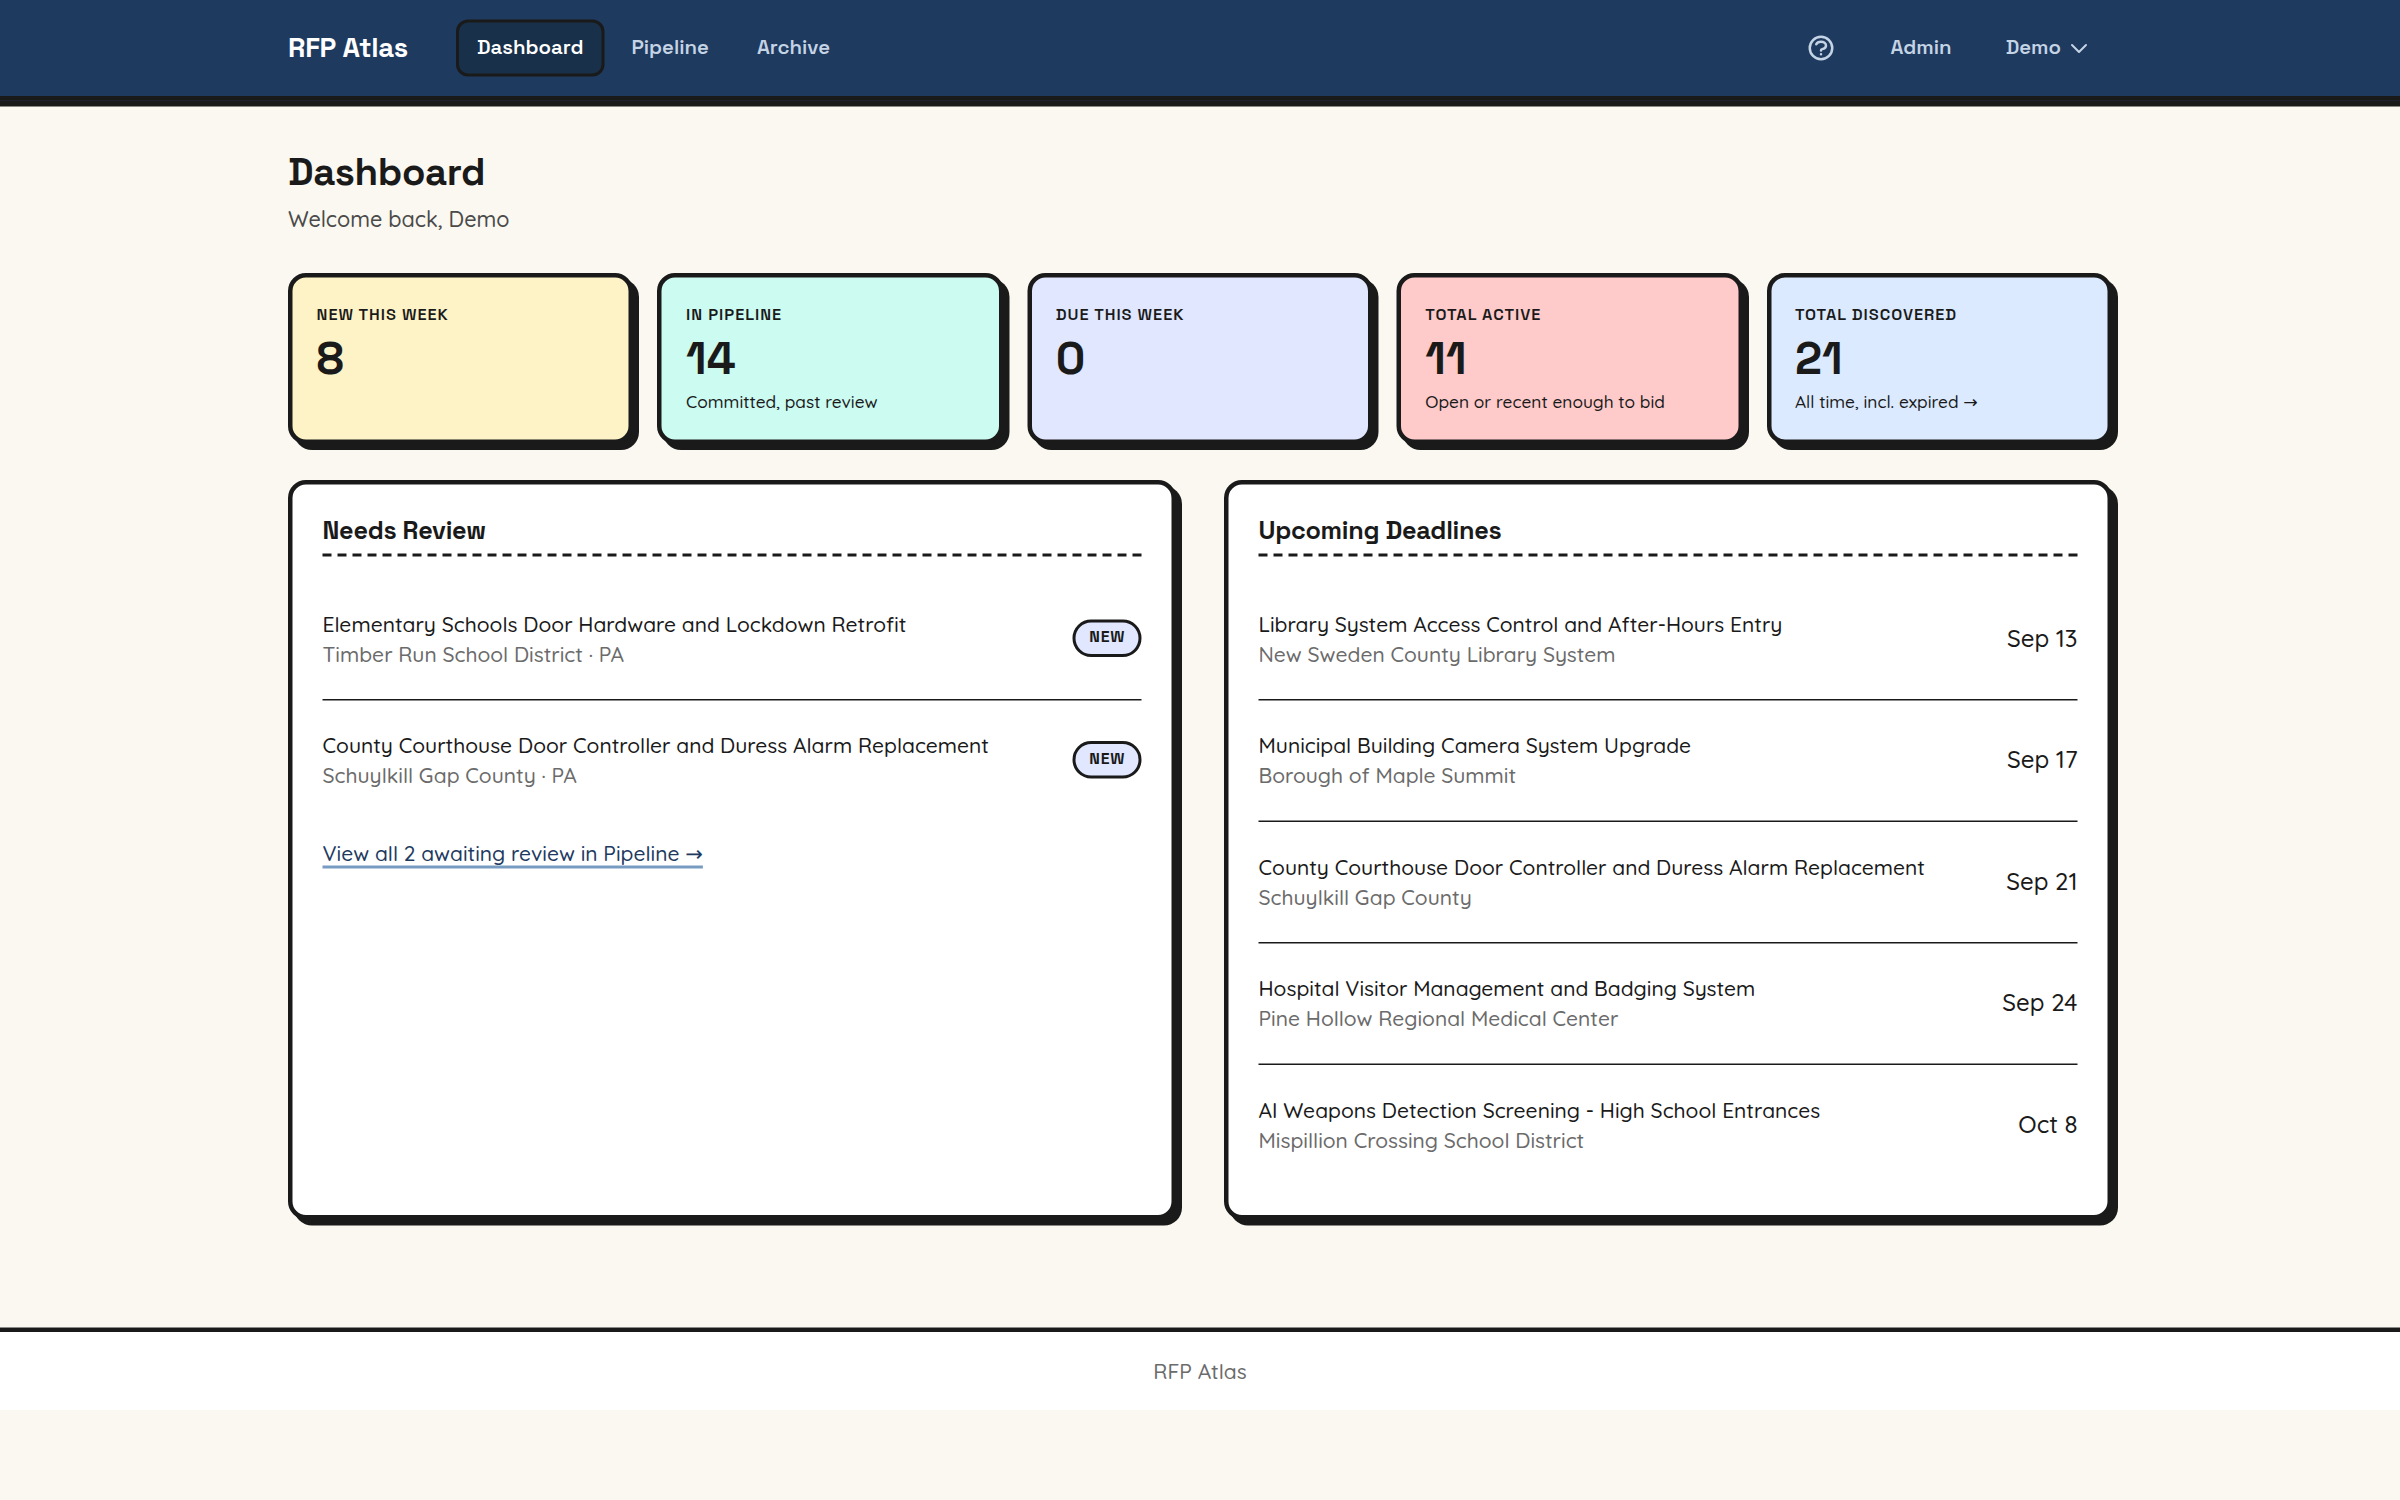Select the New This Week card
This screenshot has width=2400, height=1500.
click(x=460, y=358)
